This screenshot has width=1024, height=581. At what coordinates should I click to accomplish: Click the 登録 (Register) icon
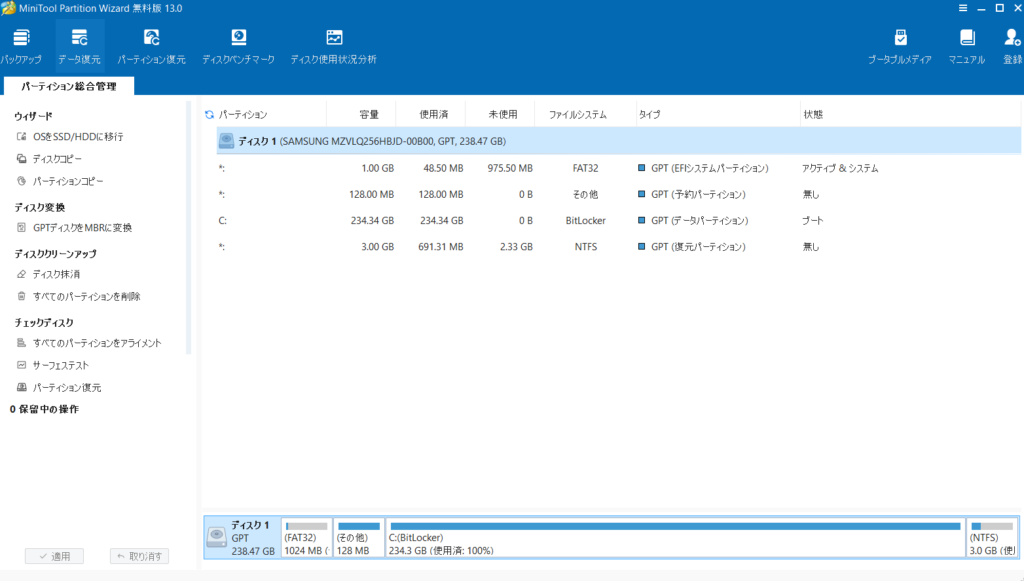[x=1012, y=45]
